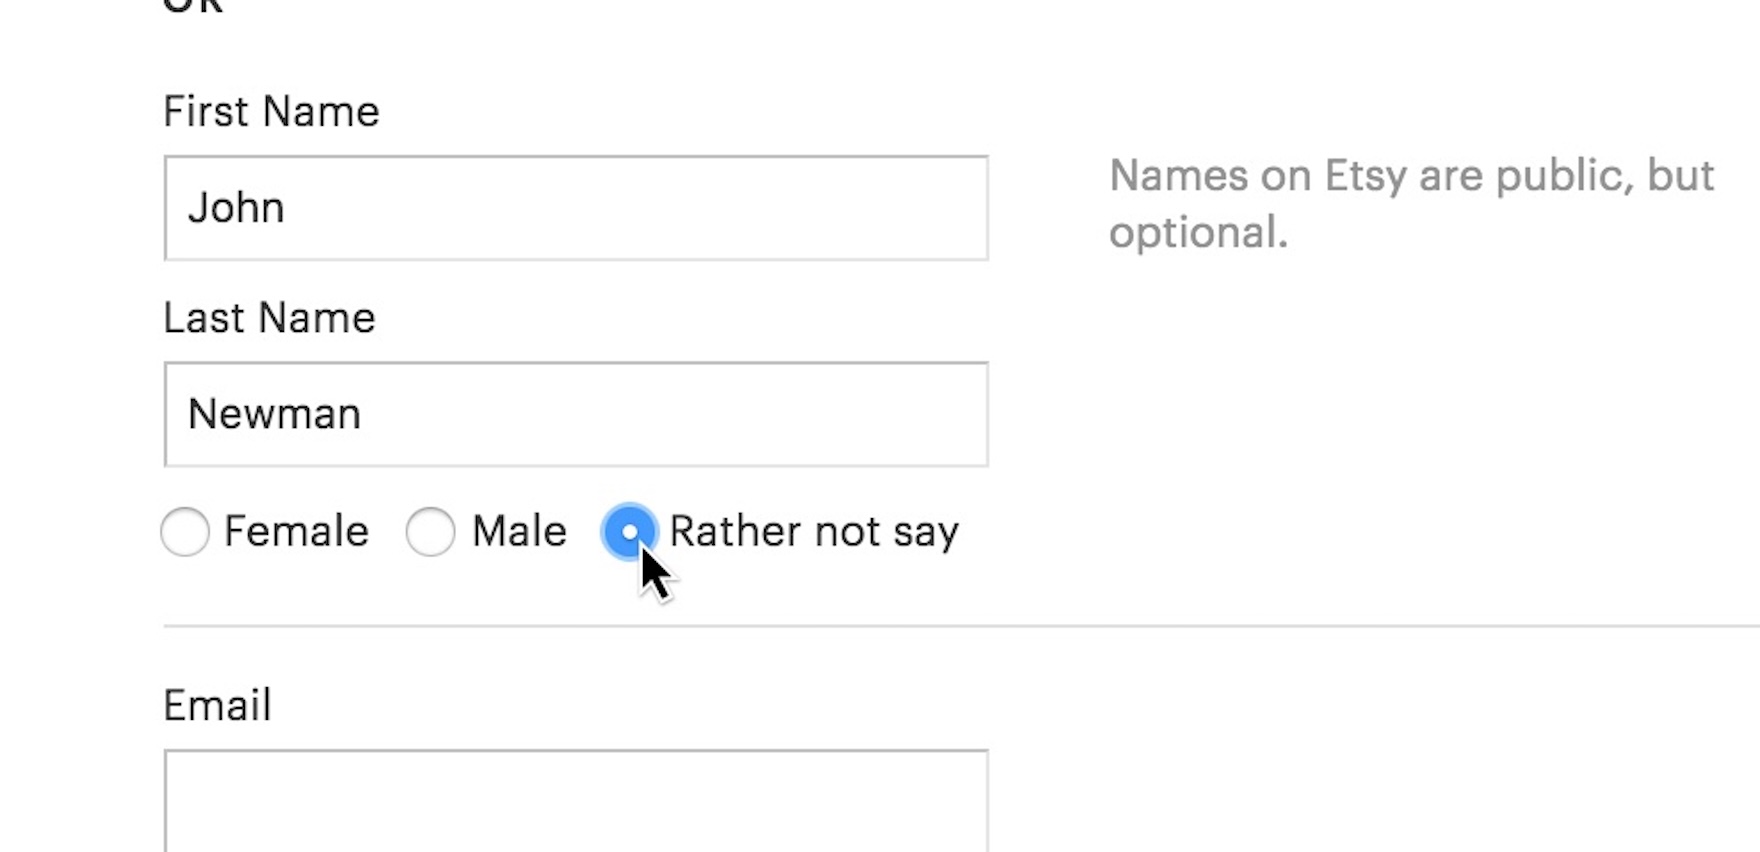Click the "First Name" field label
The height and width of the screenshot is (852, 1760).
click(x=271, y=111)
